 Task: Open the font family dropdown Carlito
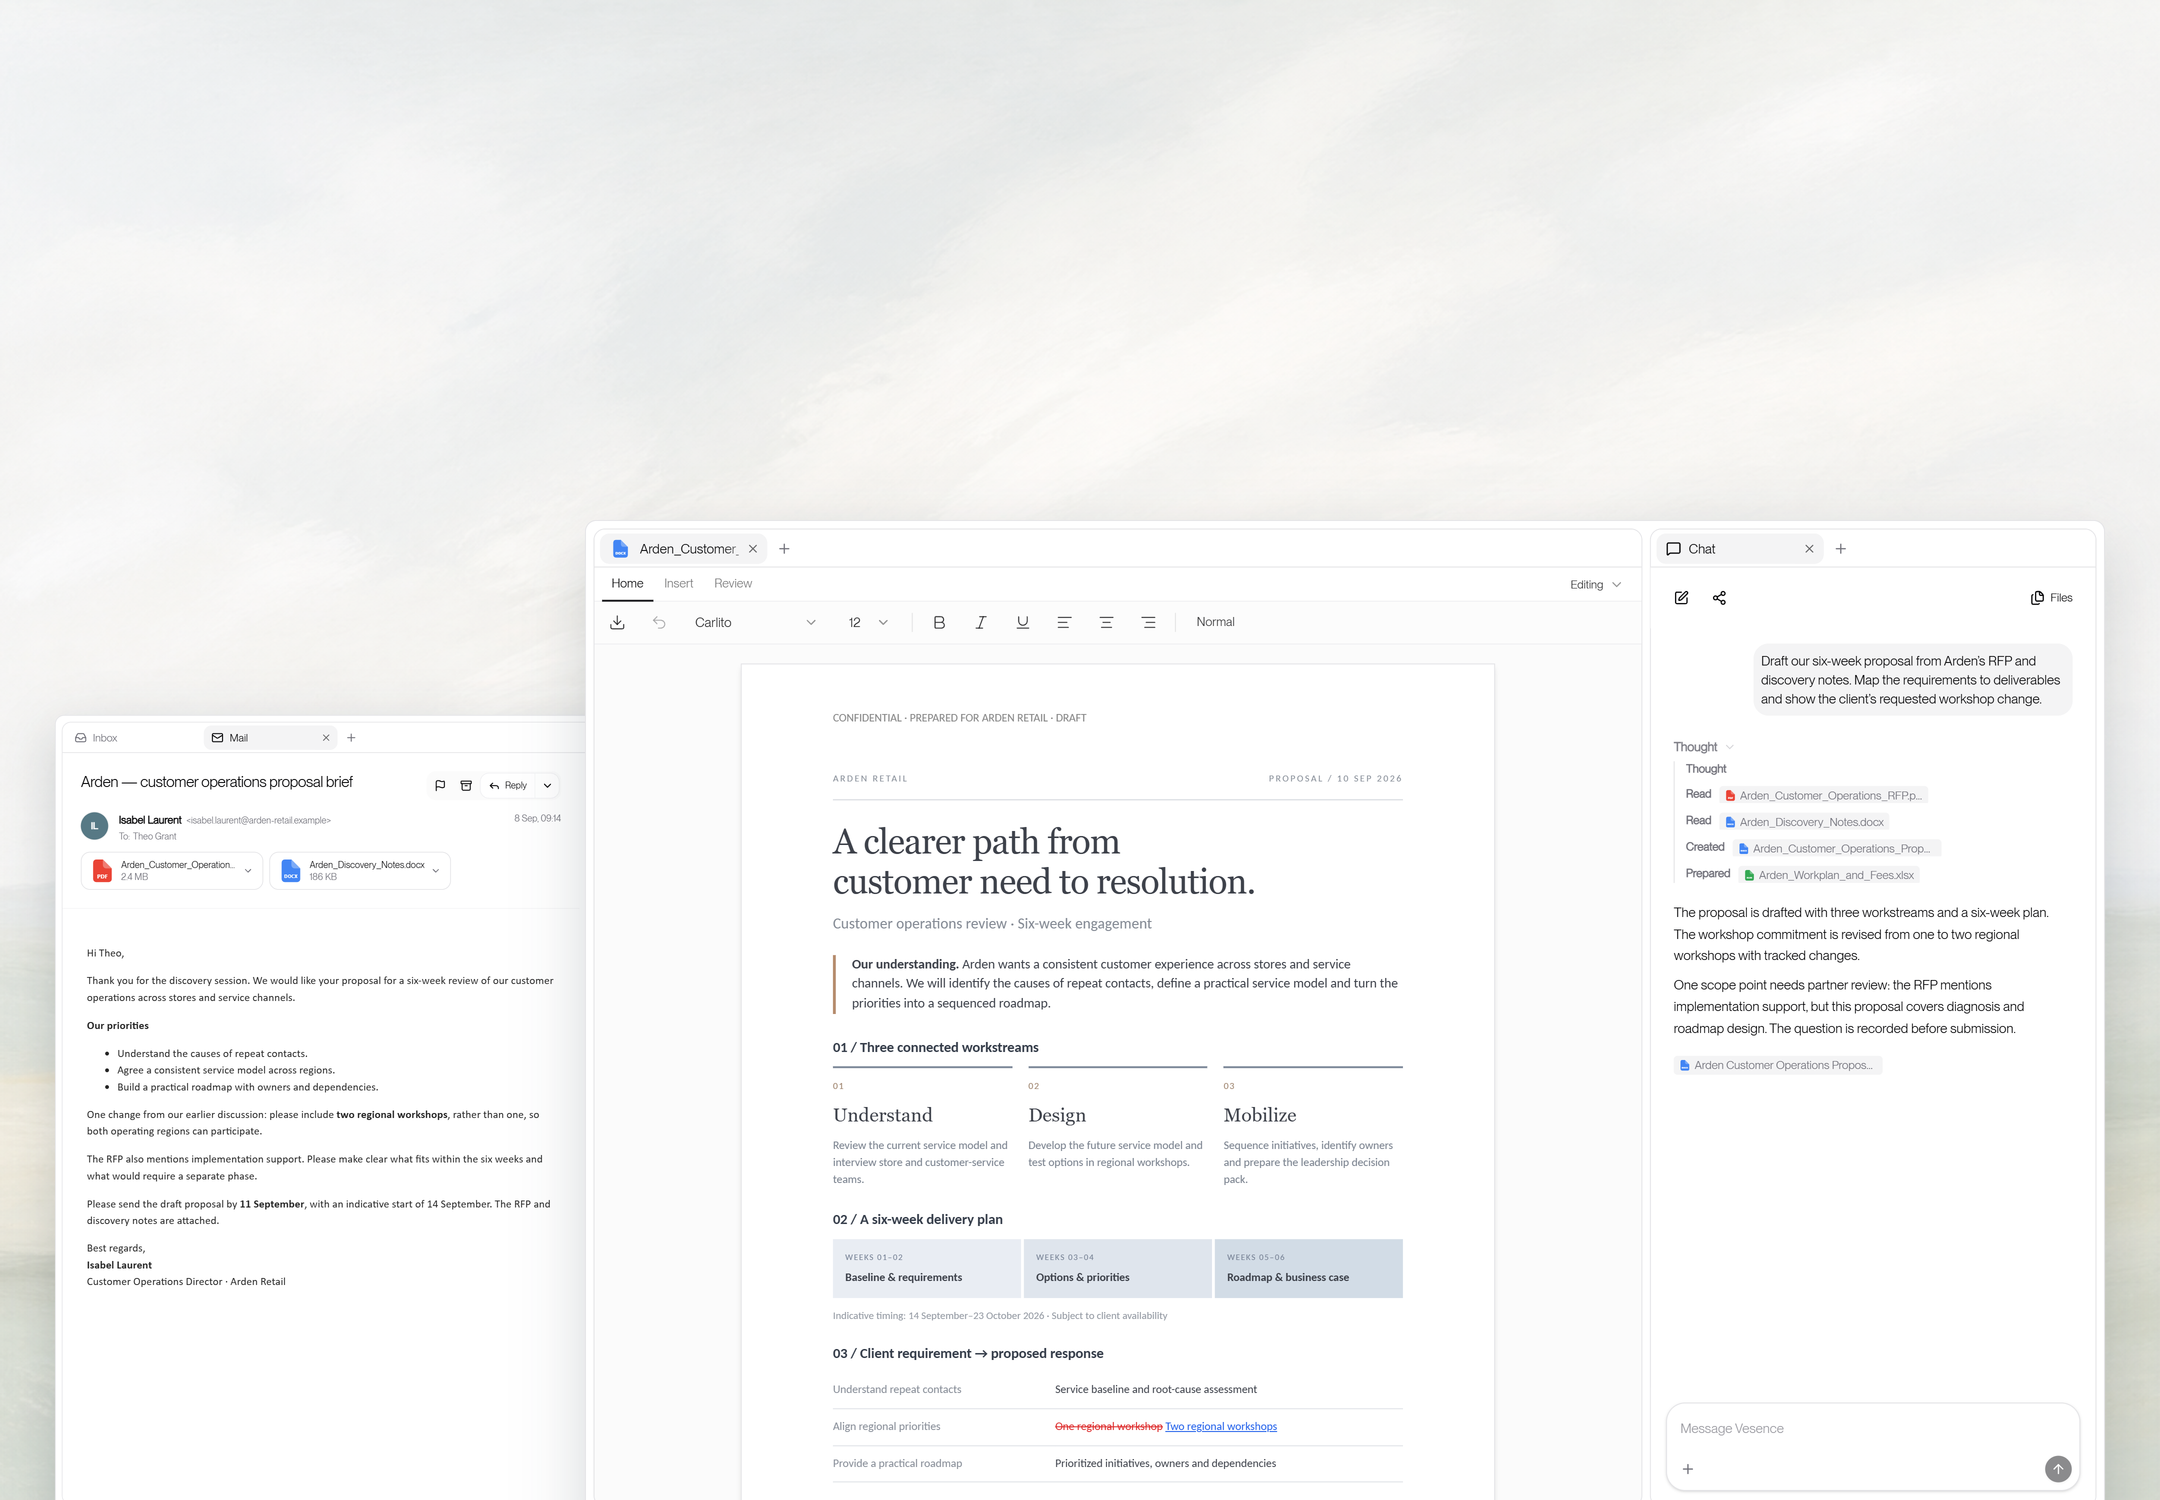(755, 622)
